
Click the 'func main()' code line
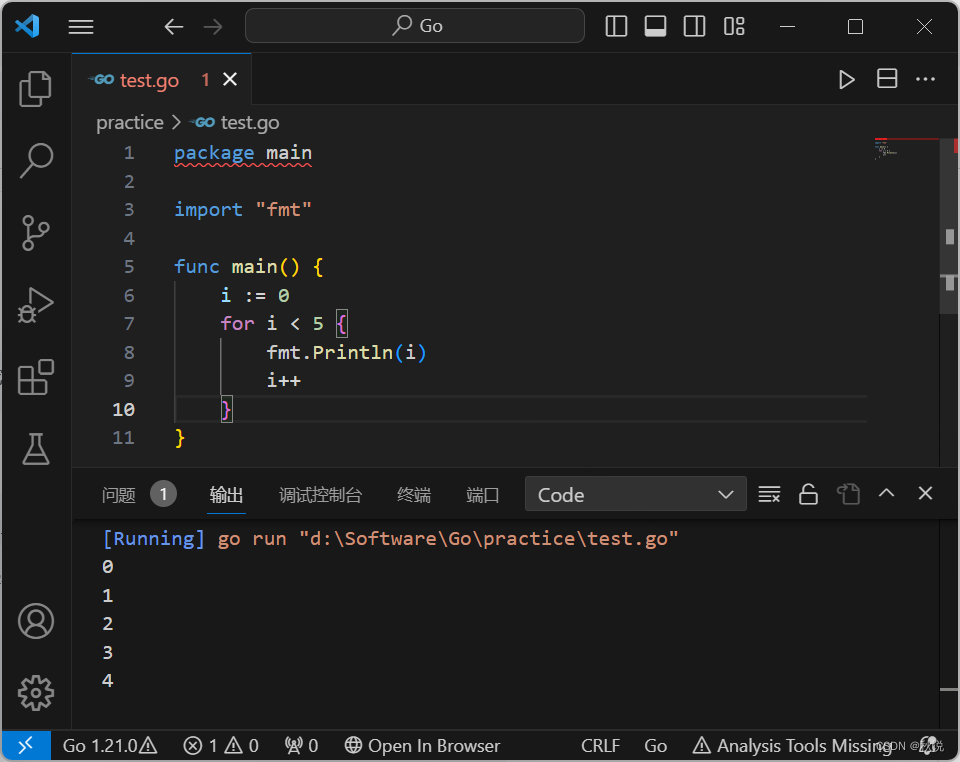(249, 267)
